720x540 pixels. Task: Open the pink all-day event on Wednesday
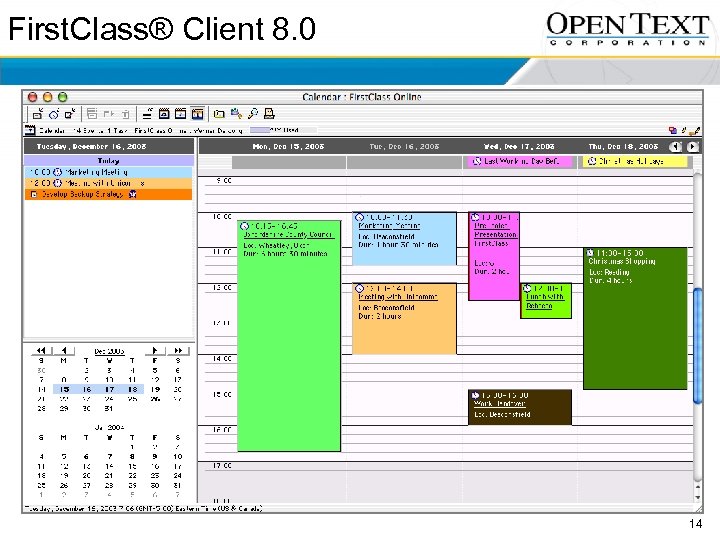click(x=520, y=161)
